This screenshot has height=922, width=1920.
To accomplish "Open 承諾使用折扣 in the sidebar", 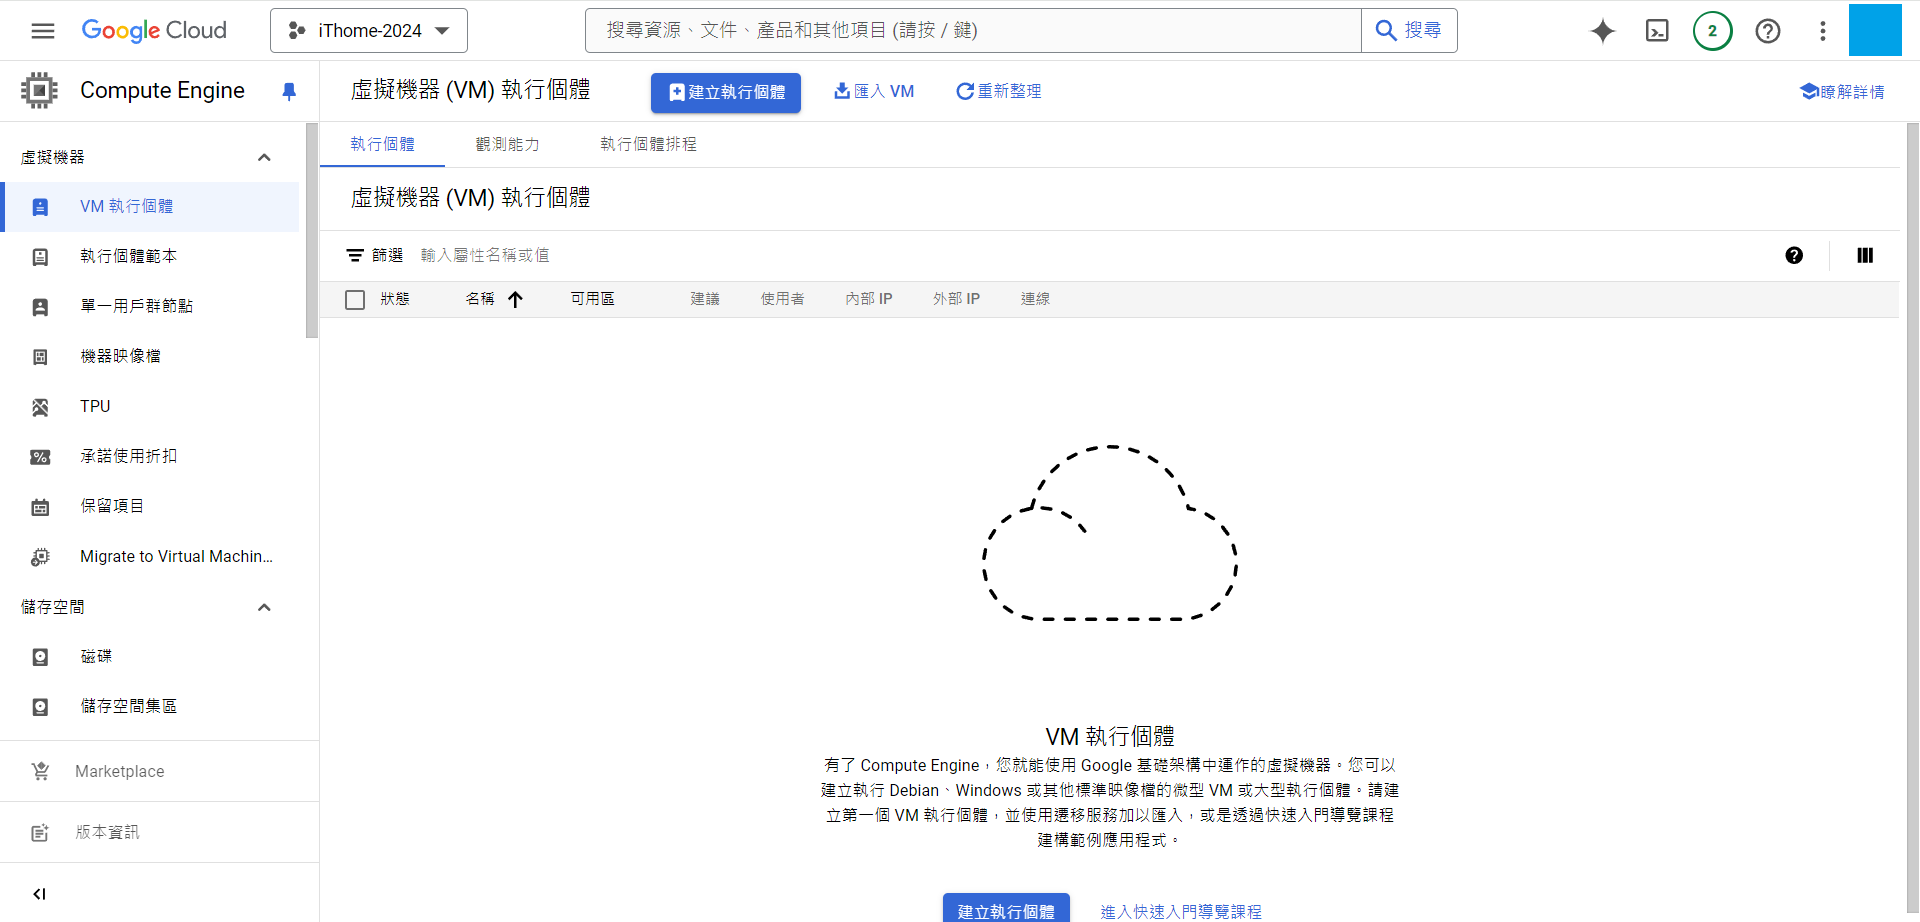I will point(151,457).
